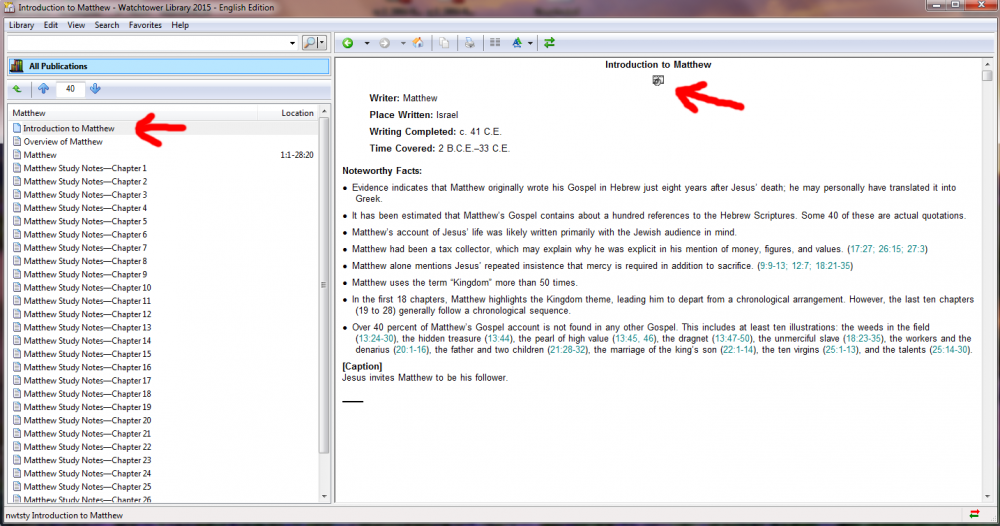Click the Copy icon in toolbar
The width and height of the screenshot is (1000, 526).
(x=443, y=43)
